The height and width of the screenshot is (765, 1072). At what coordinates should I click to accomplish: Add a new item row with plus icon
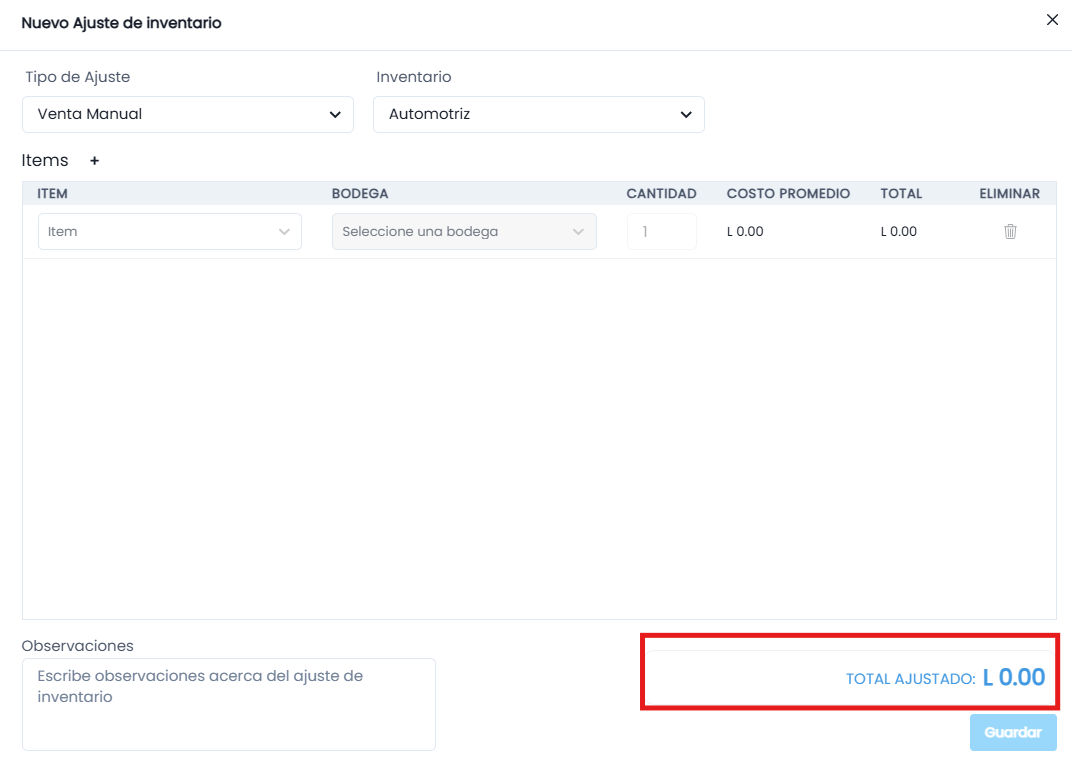tap(94, 161)
